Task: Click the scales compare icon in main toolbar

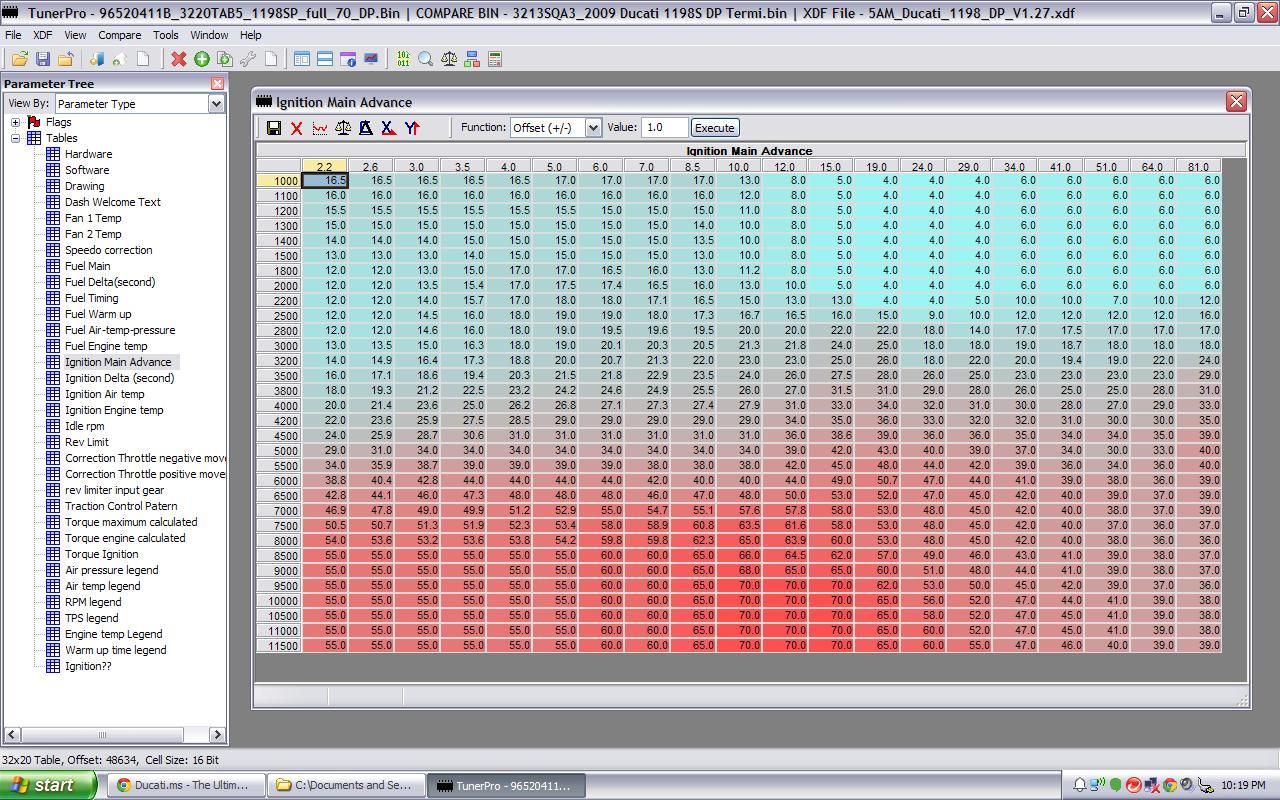Action: click(x=449, y=59)
